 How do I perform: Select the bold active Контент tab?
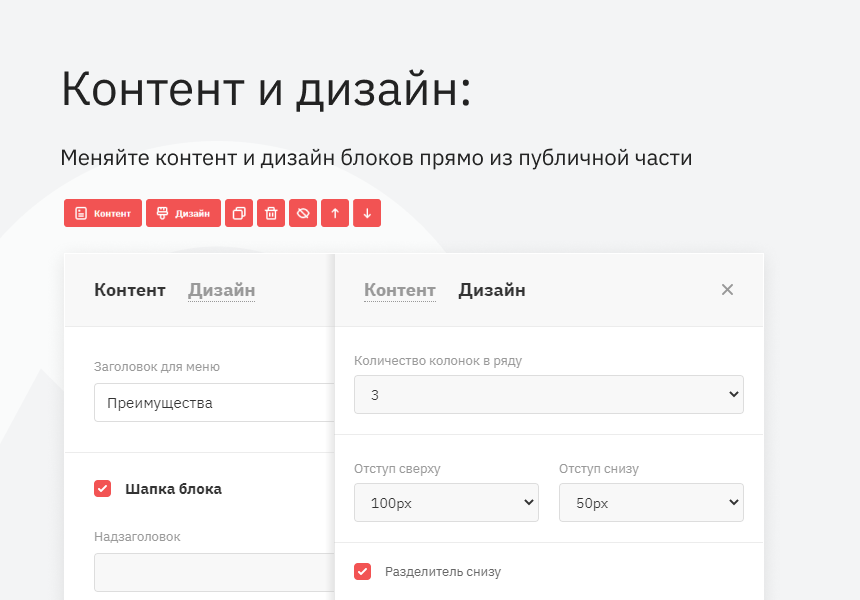[x=130, y=290]
